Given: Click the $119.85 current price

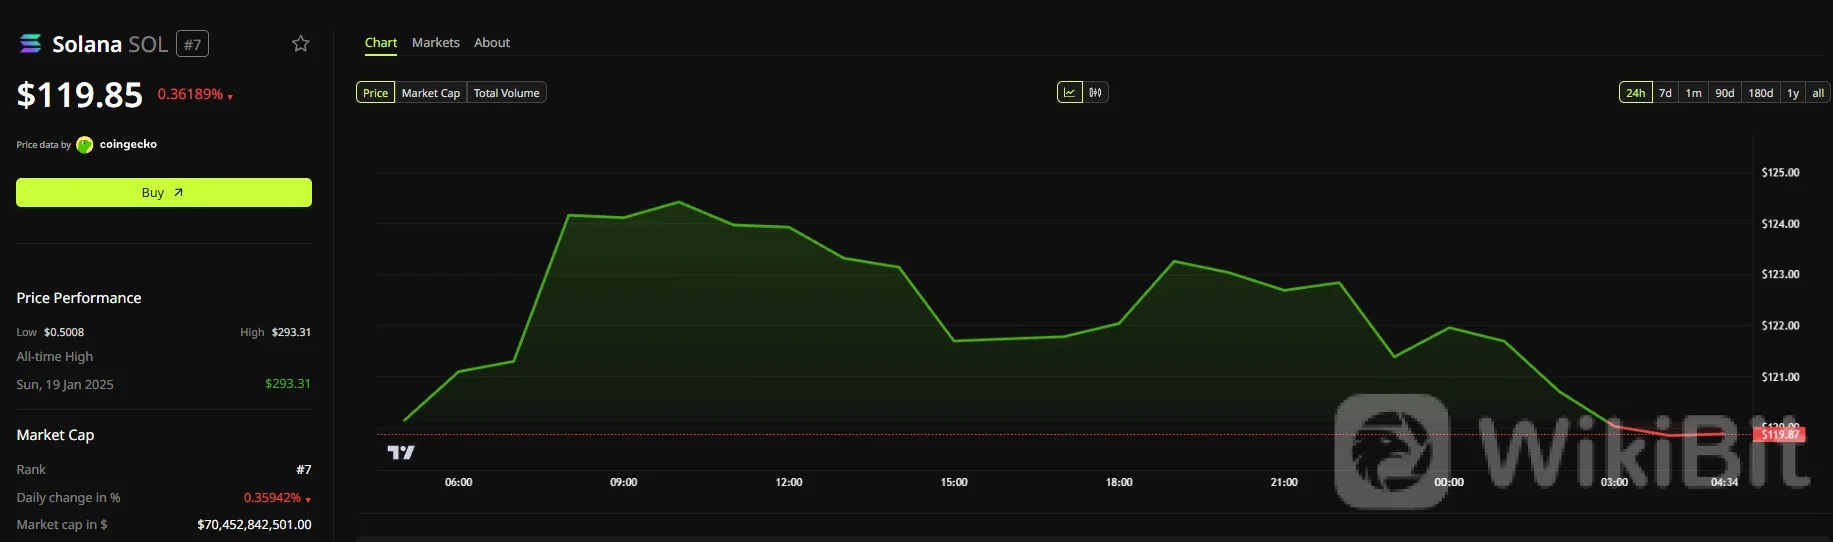Looking at the screenshot, I should 80,95.
